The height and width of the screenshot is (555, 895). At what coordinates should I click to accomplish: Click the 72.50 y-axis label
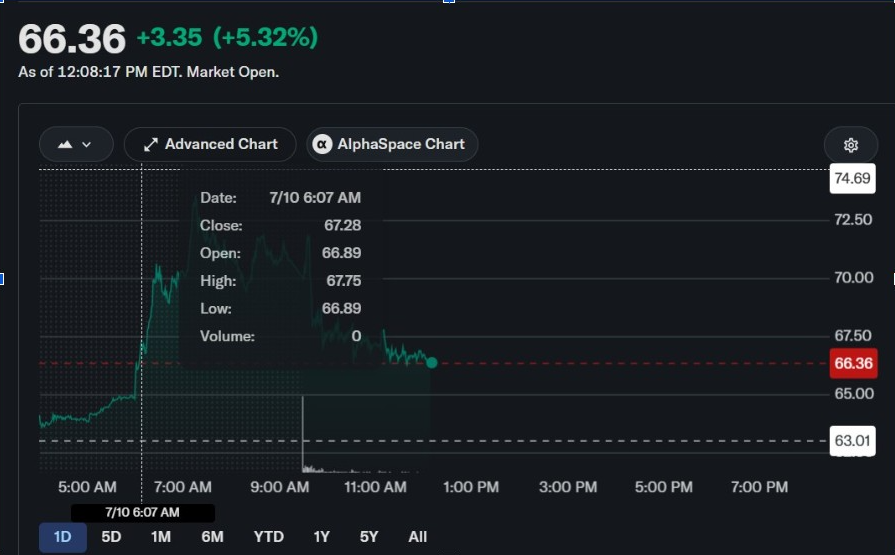click(853, 220)
